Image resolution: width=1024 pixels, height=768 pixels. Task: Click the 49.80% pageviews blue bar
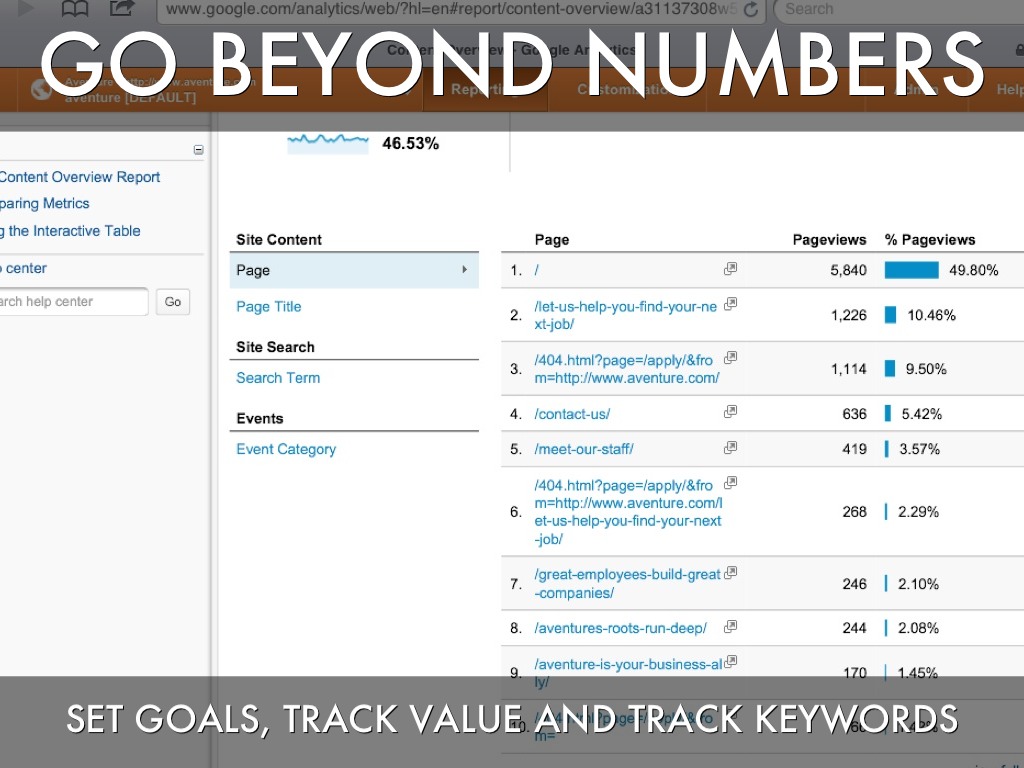pos(911,270)
